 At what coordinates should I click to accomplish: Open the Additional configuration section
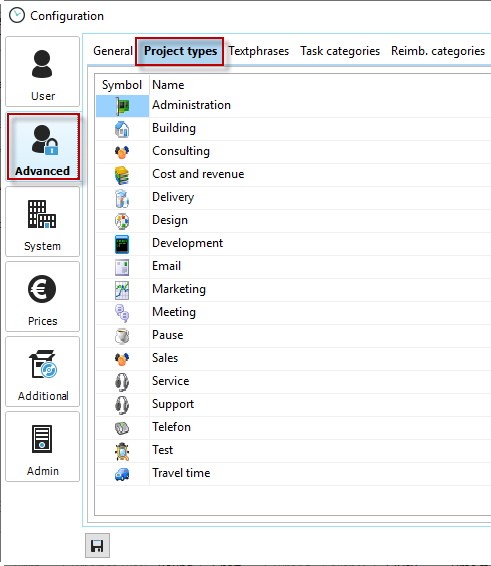coord(43,372)
